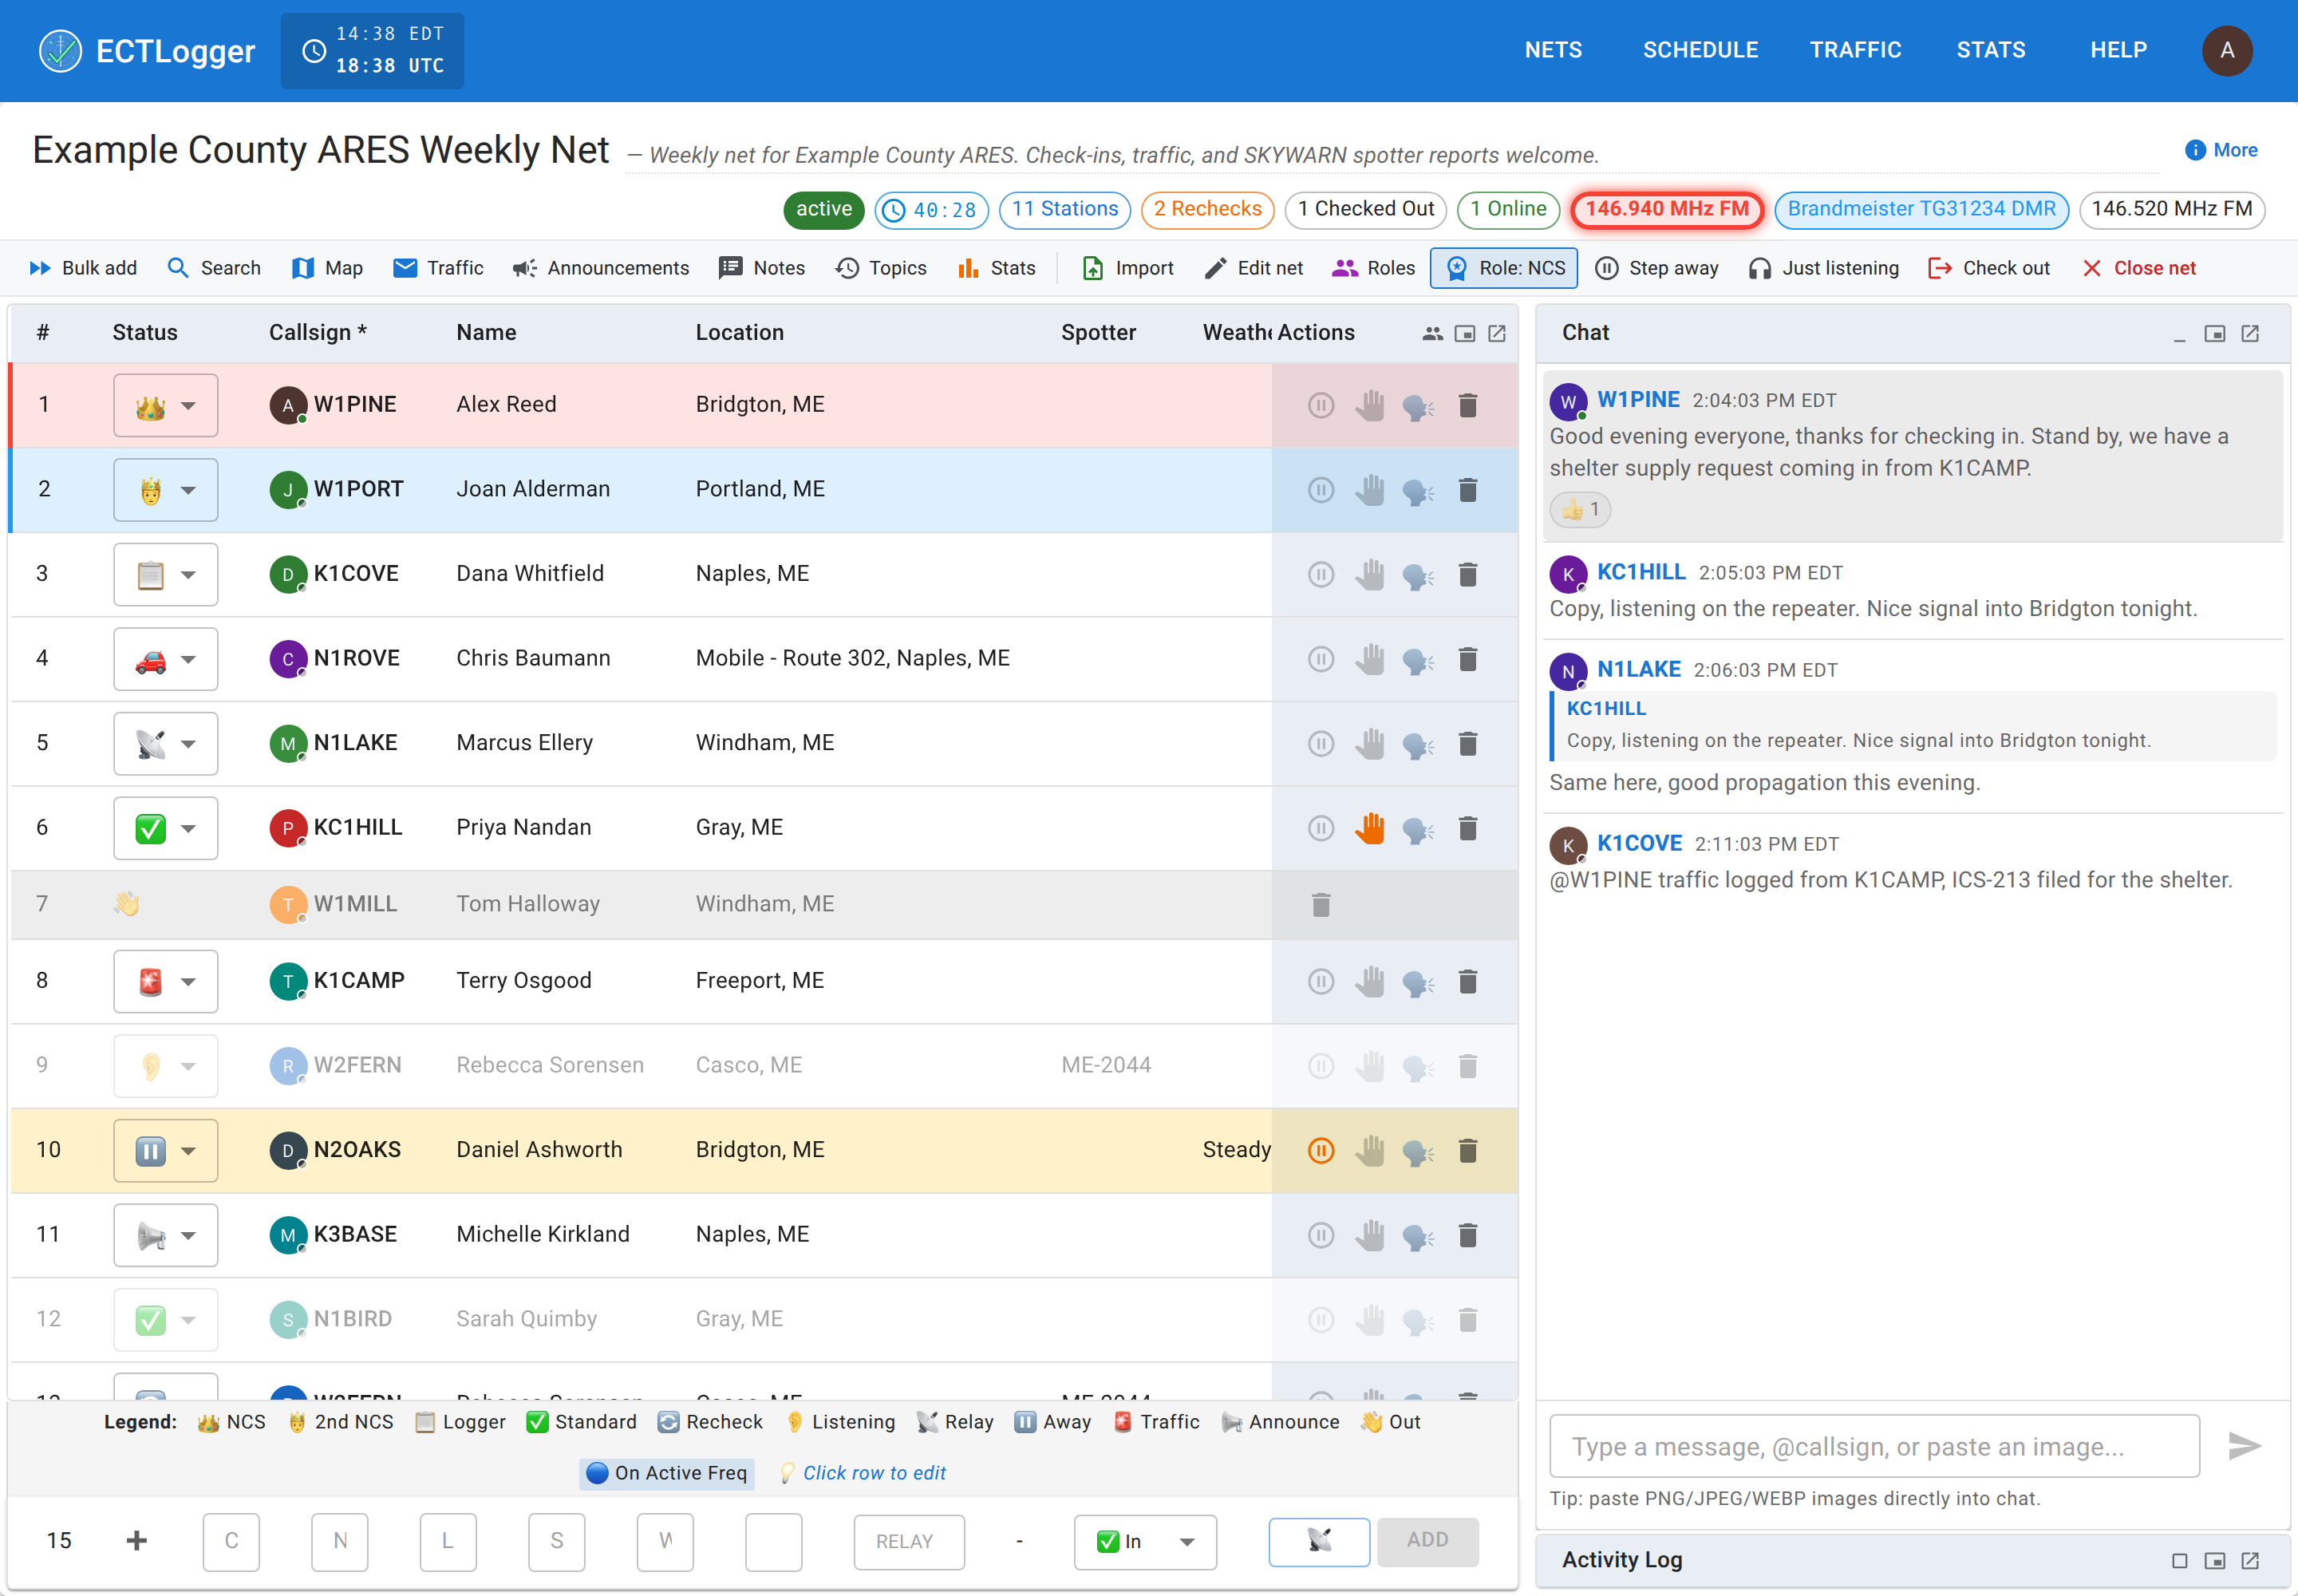This screenshot has width=2298, height=1596.
Task: Click Check out in toolbar
Action: point(1989,268)
